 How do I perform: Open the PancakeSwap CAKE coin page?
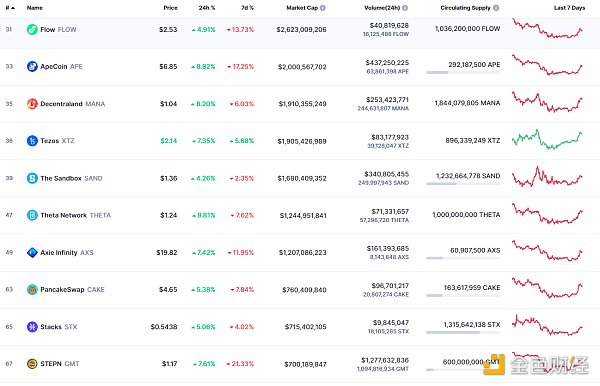pos(72,290)
